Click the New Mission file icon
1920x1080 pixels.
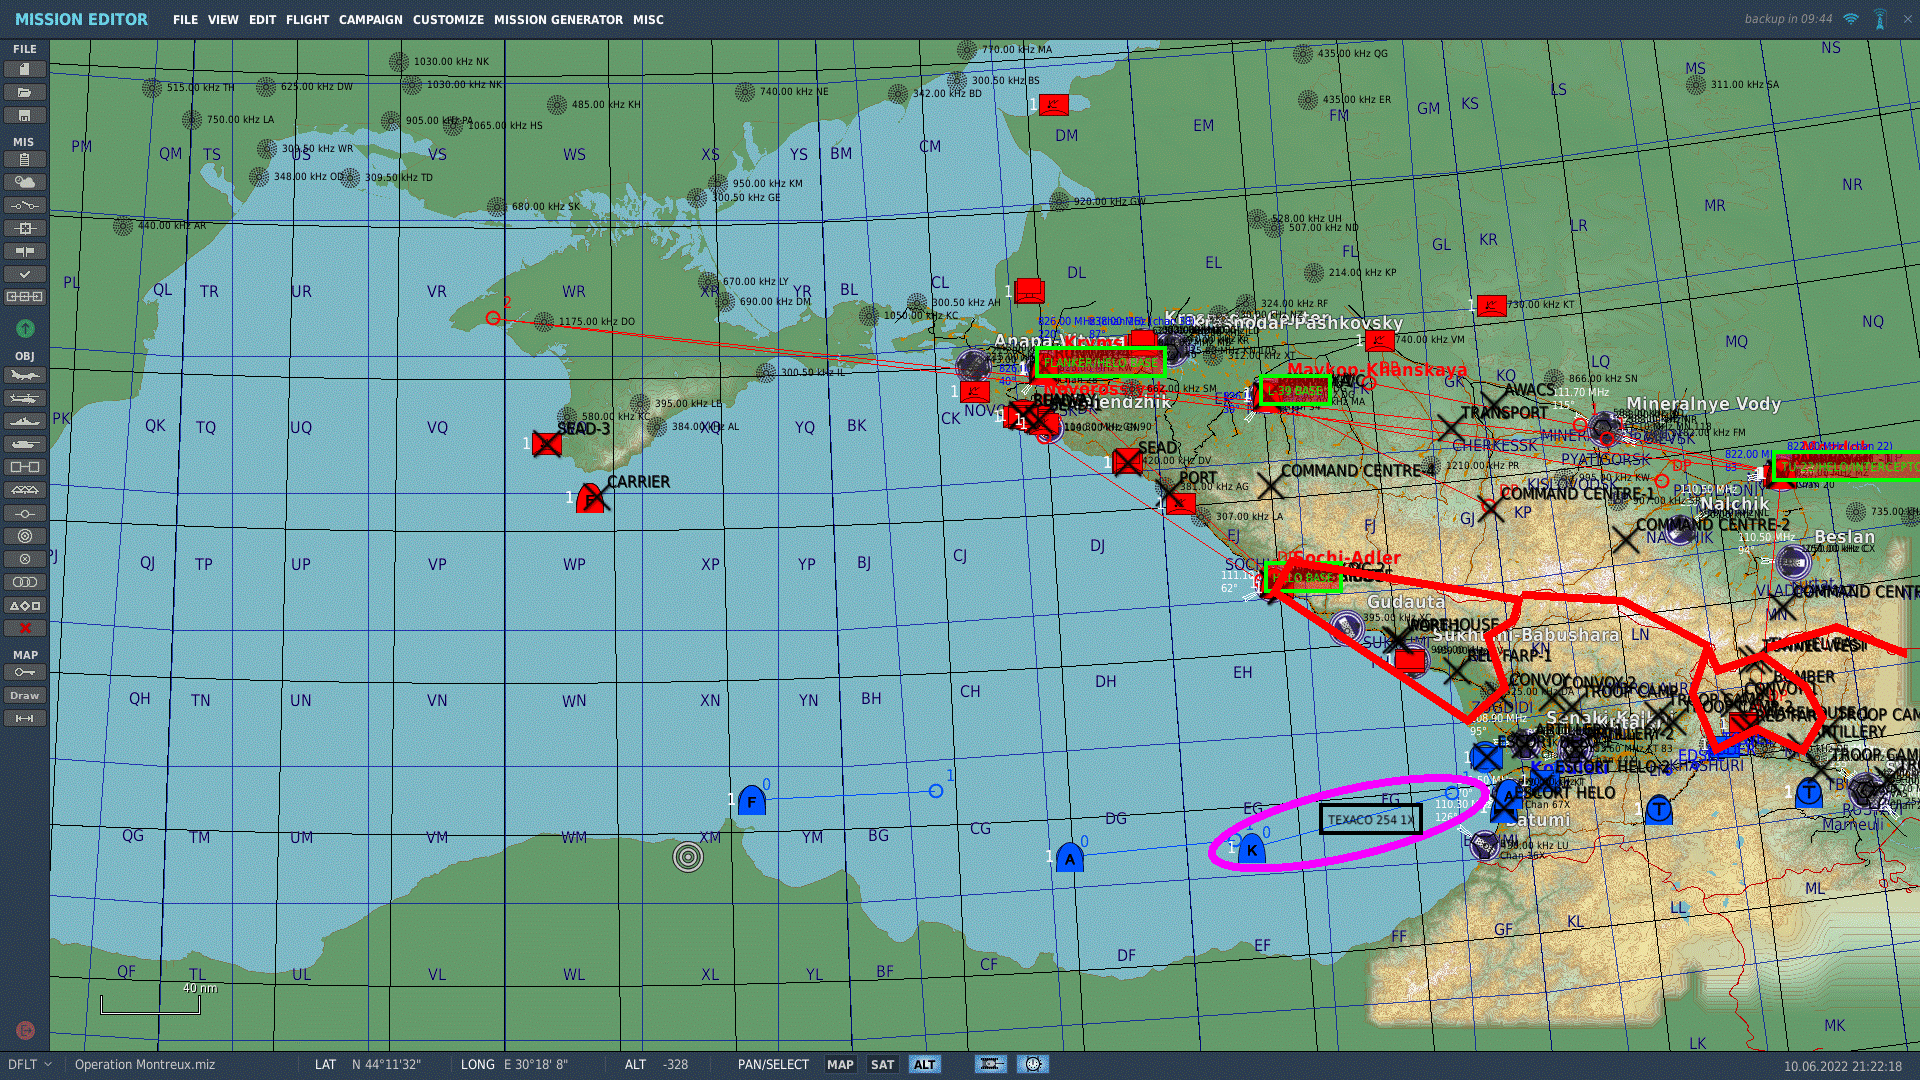tap(25, 69)
